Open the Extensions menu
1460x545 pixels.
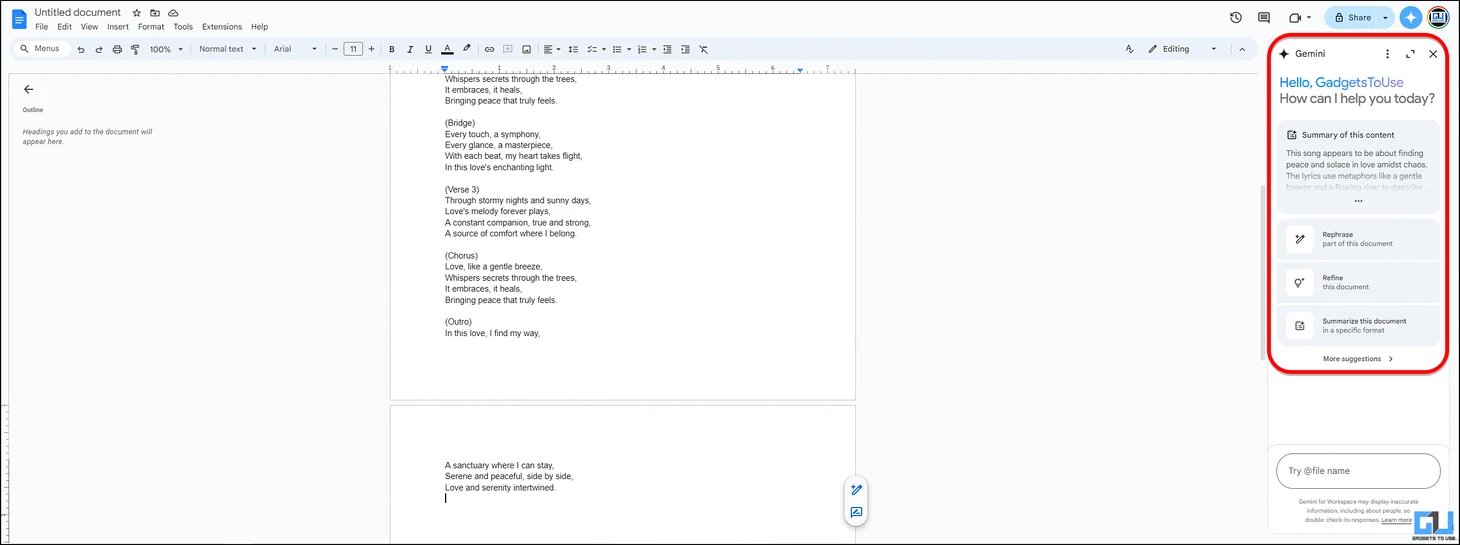click(222, 27)
